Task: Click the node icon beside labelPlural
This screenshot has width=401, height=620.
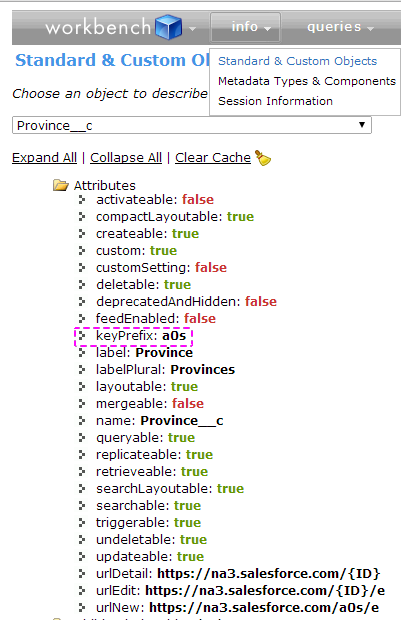Action: point(82,370)
